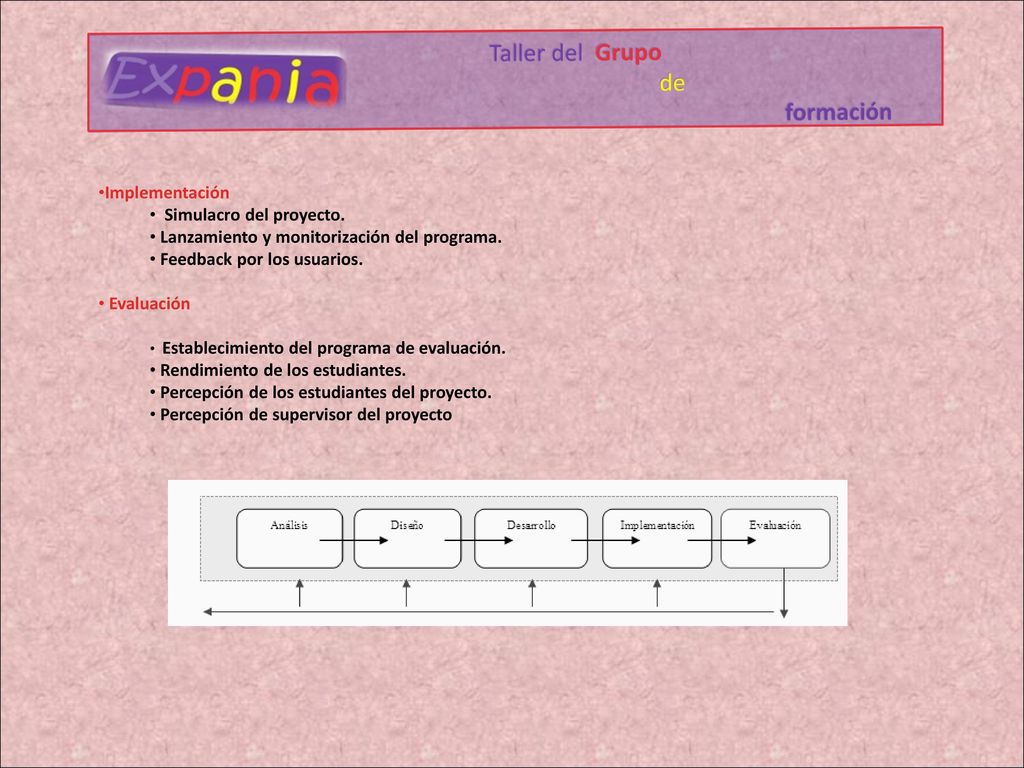Click the 'Desarrollo' box in the diagram
Image resolution: width=1024 pixels, height=768 pixels.
point(531,539)
